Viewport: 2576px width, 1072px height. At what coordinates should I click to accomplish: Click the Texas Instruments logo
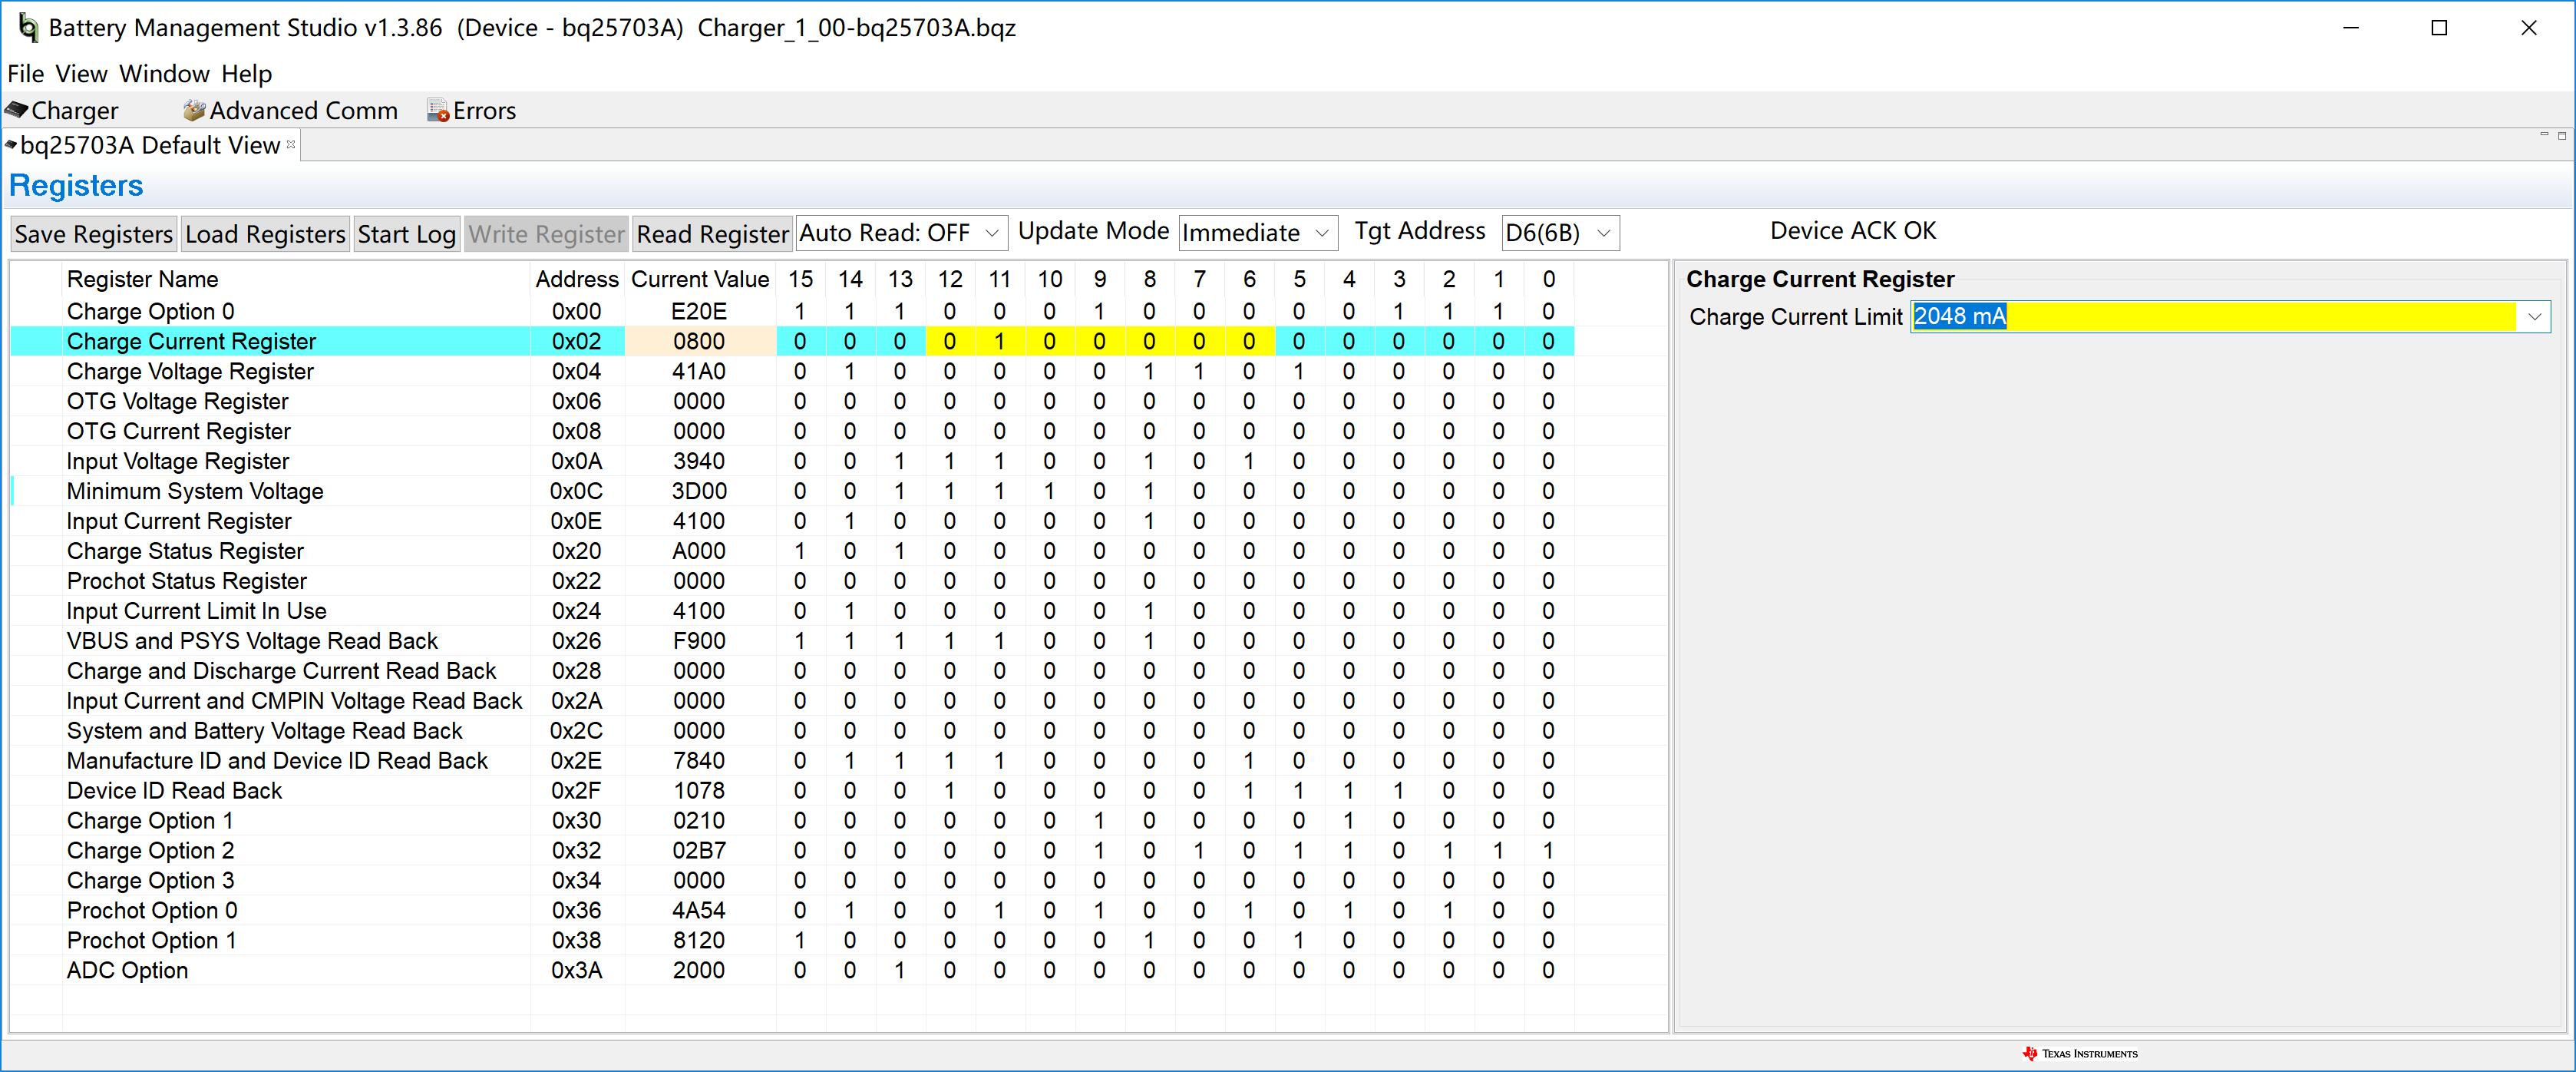2080,1054
